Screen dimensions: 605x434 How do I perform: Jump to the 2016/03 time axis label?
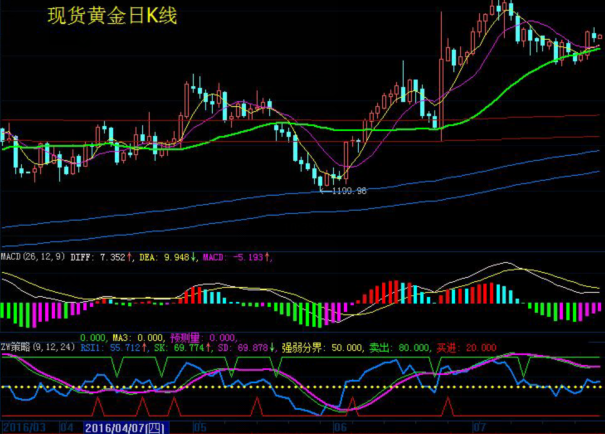point(25,427)
